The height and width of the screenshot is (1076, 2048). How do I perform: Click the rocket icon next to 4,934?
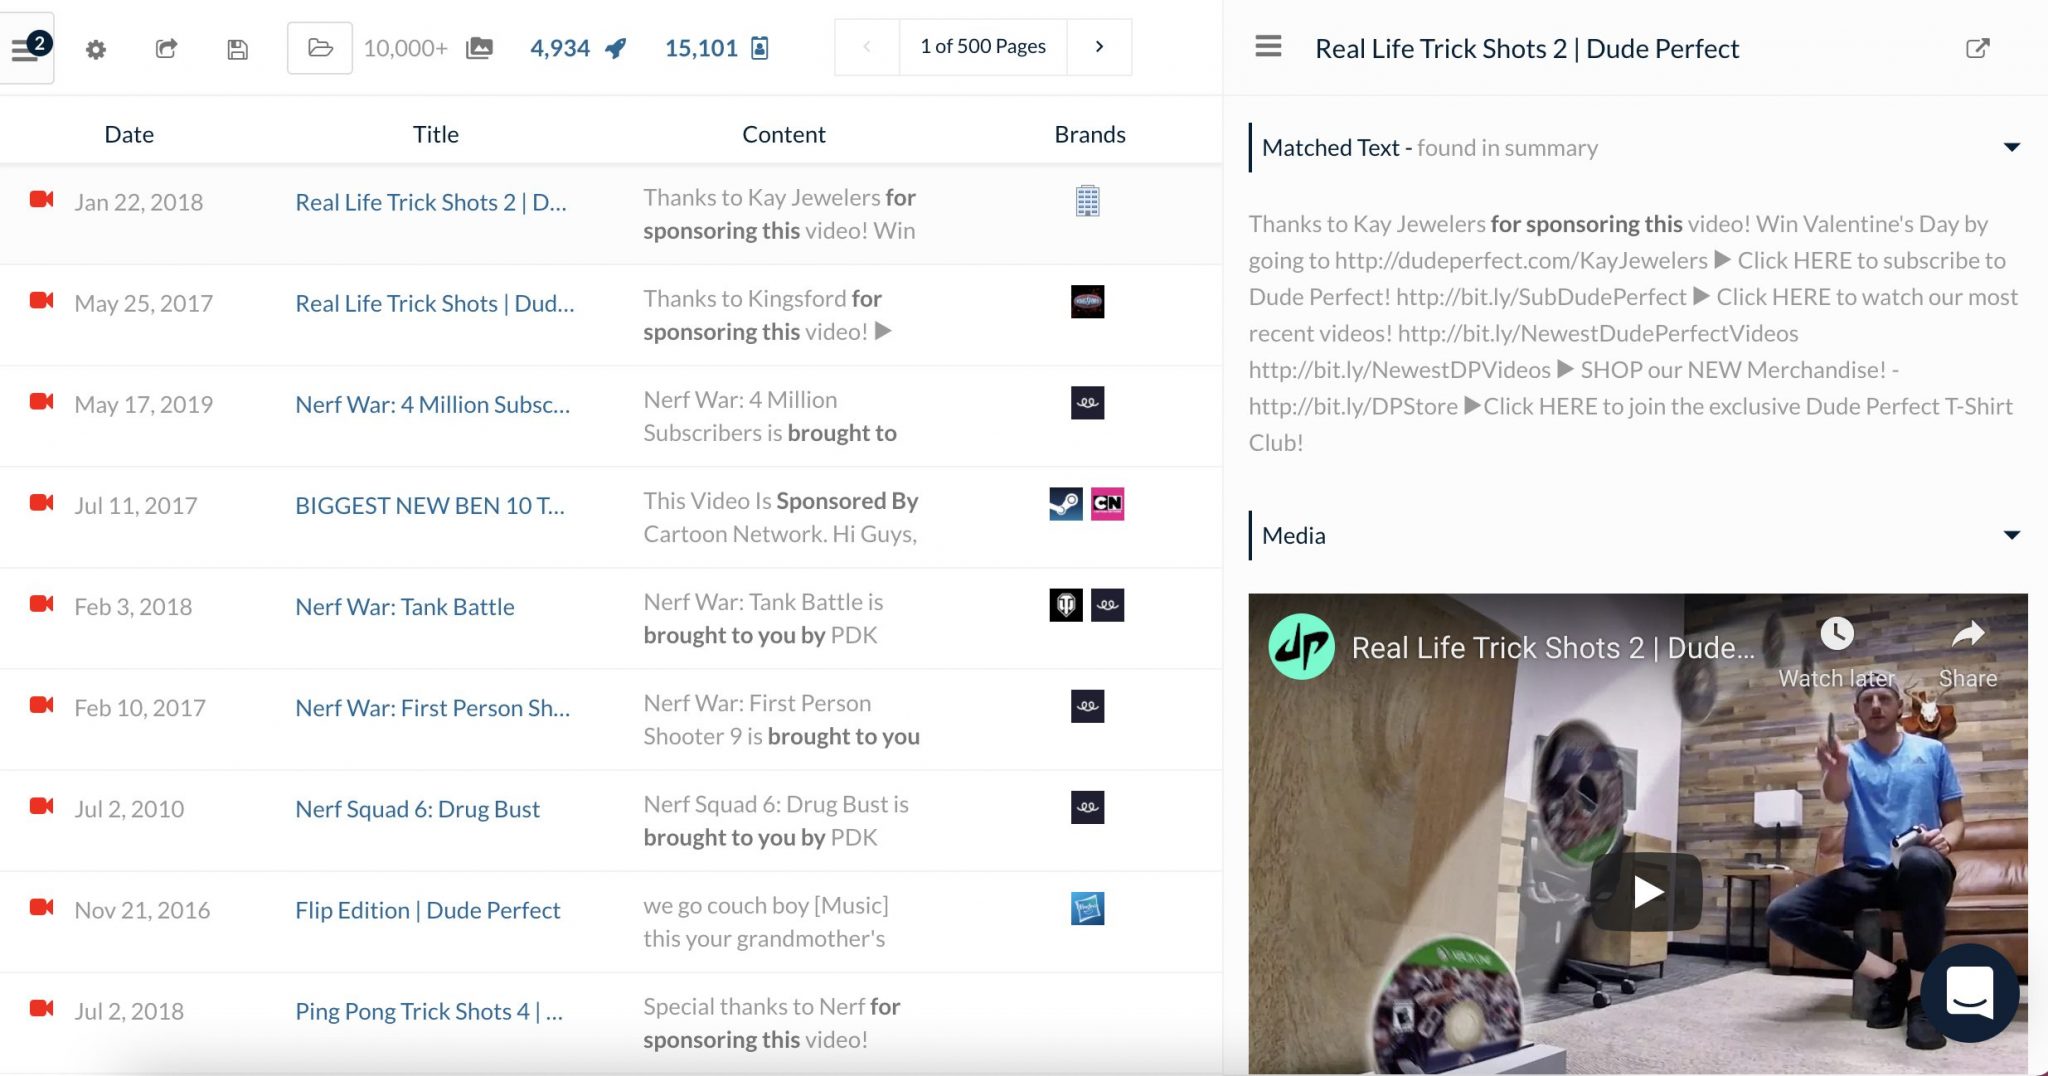coord(616,48)
